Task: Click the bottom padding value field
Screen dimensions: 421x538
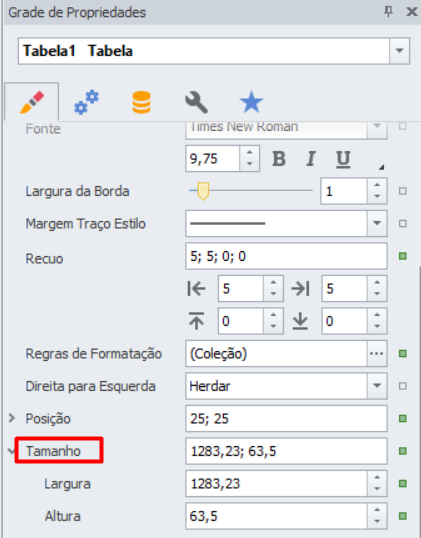Action: [344, 321]
